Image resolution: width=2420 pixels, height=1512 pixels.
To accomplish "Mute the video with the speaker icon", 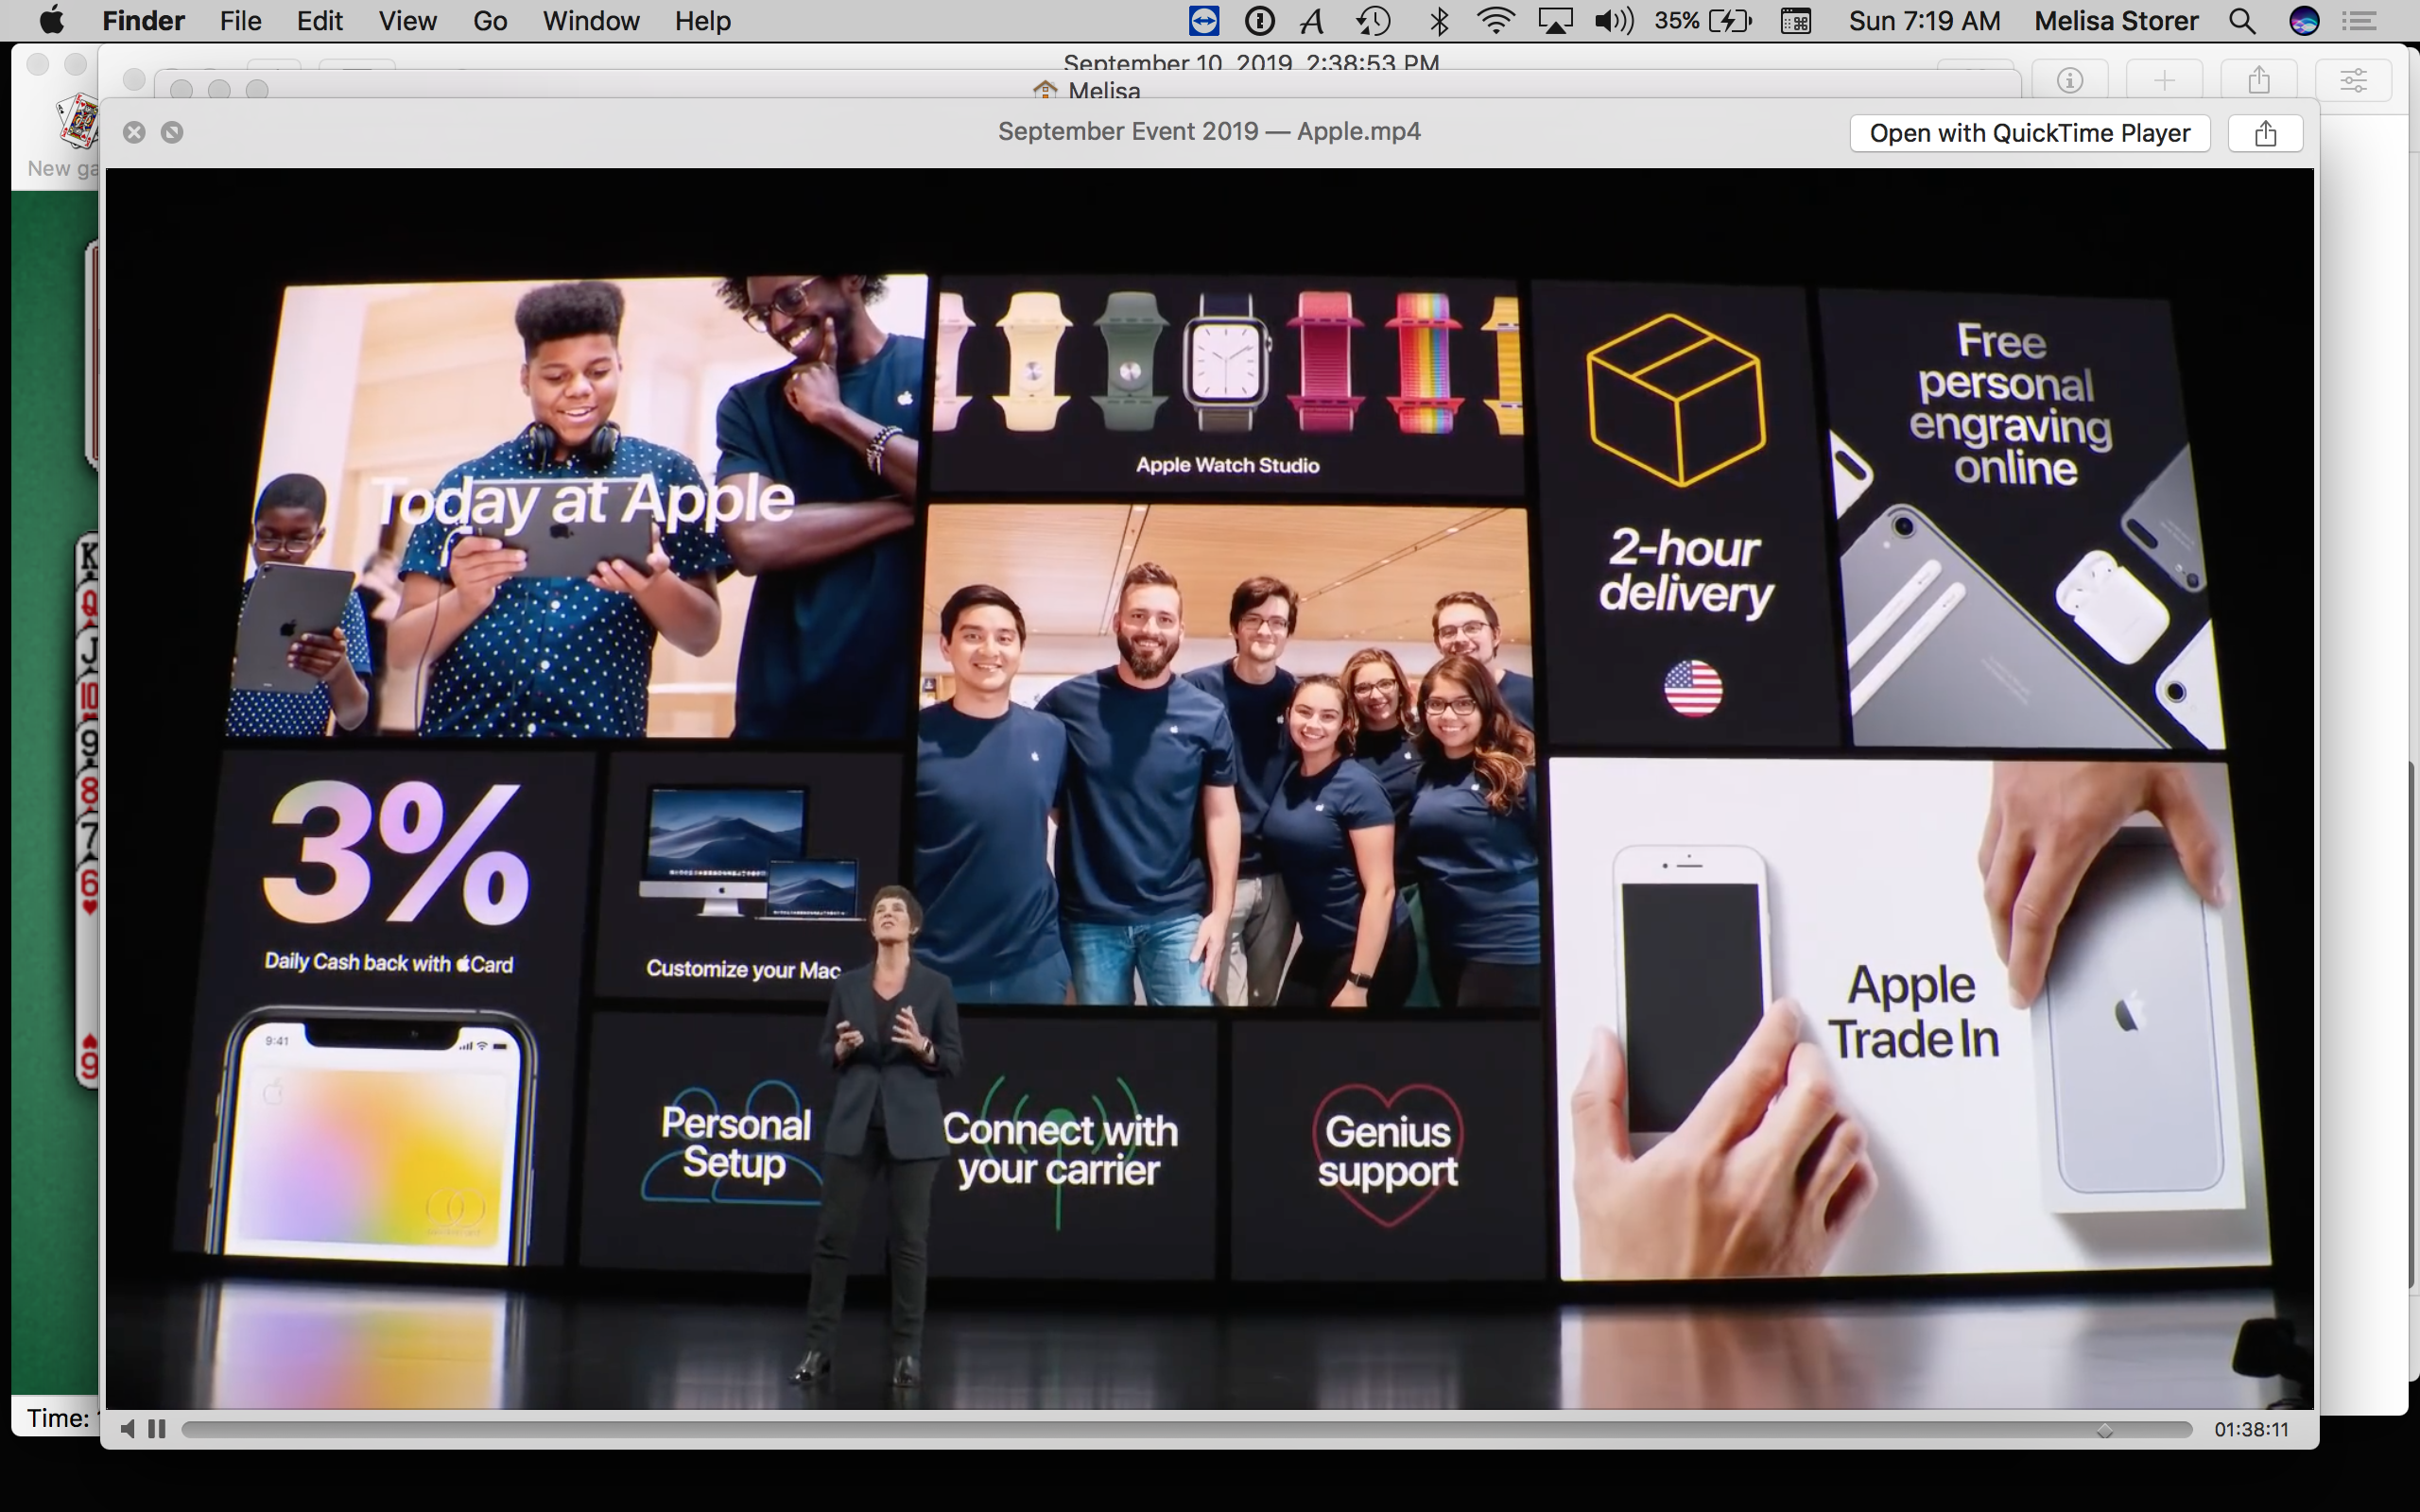I will (x=127, y=1429).
